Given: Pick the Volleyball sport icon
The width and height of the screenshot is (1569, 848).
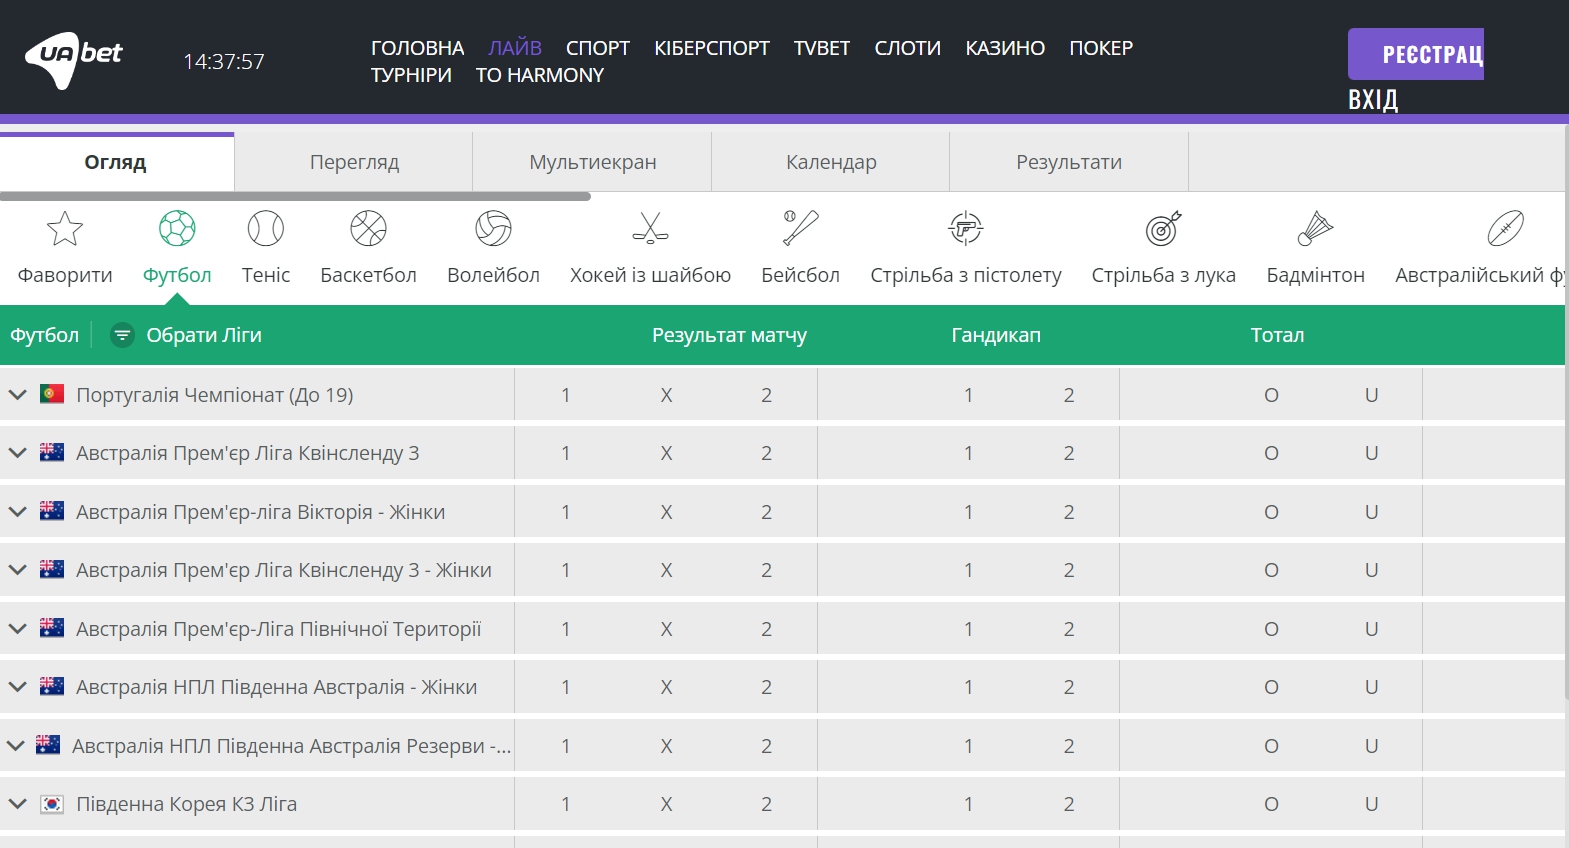Looking at the screenshot, I should coord(493,229).
